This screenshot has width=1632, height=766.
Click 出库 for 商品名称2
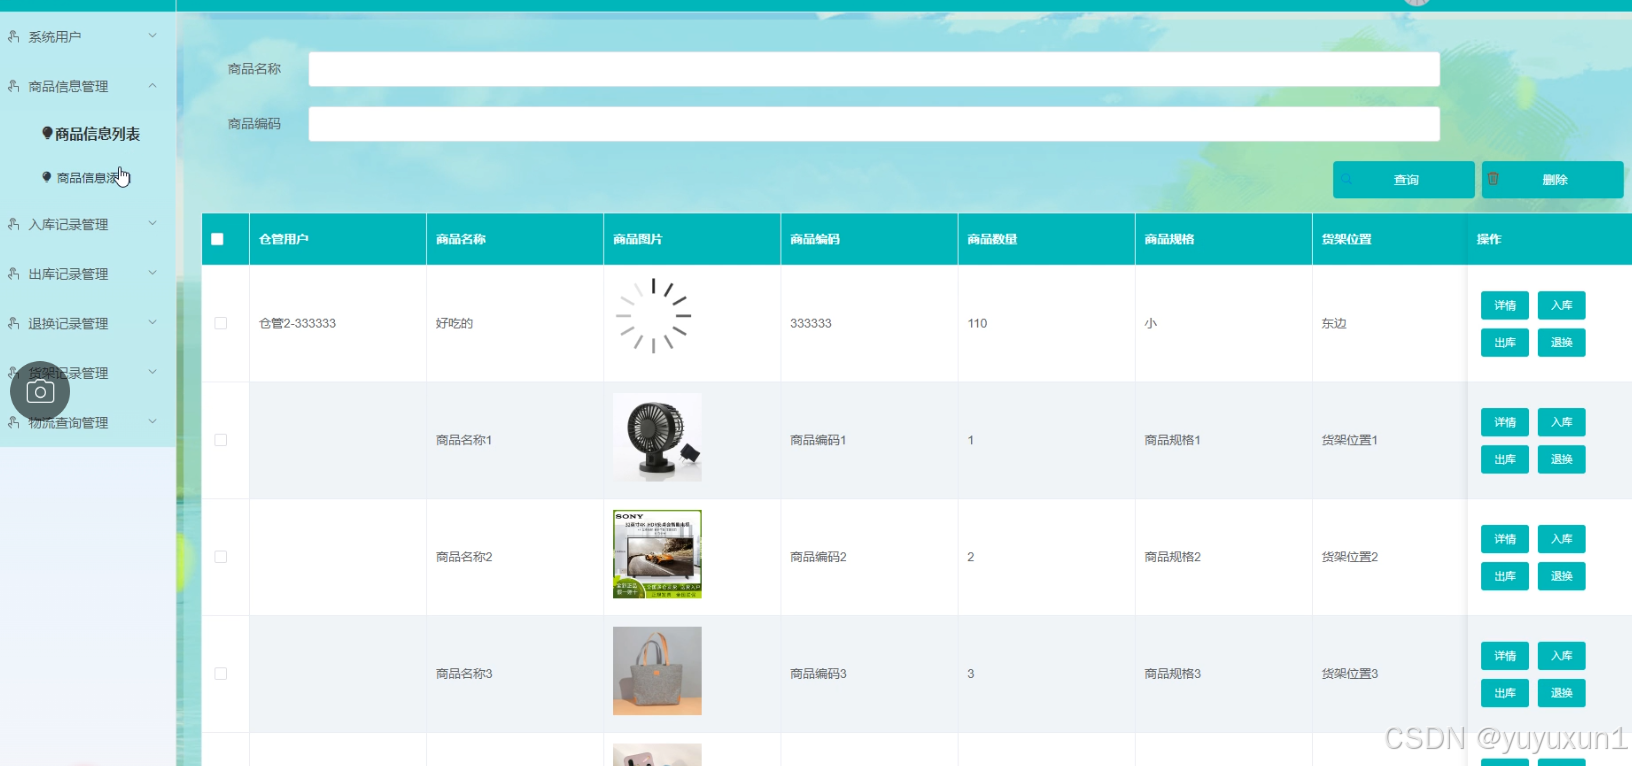point(1505,577)
